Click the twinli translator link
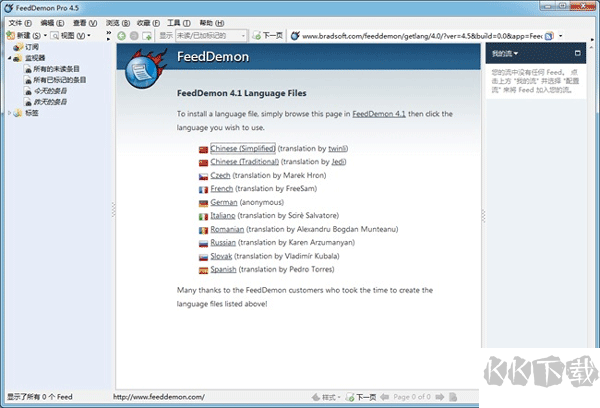This screenshot has width=600, height=408. tap(337, 149)
